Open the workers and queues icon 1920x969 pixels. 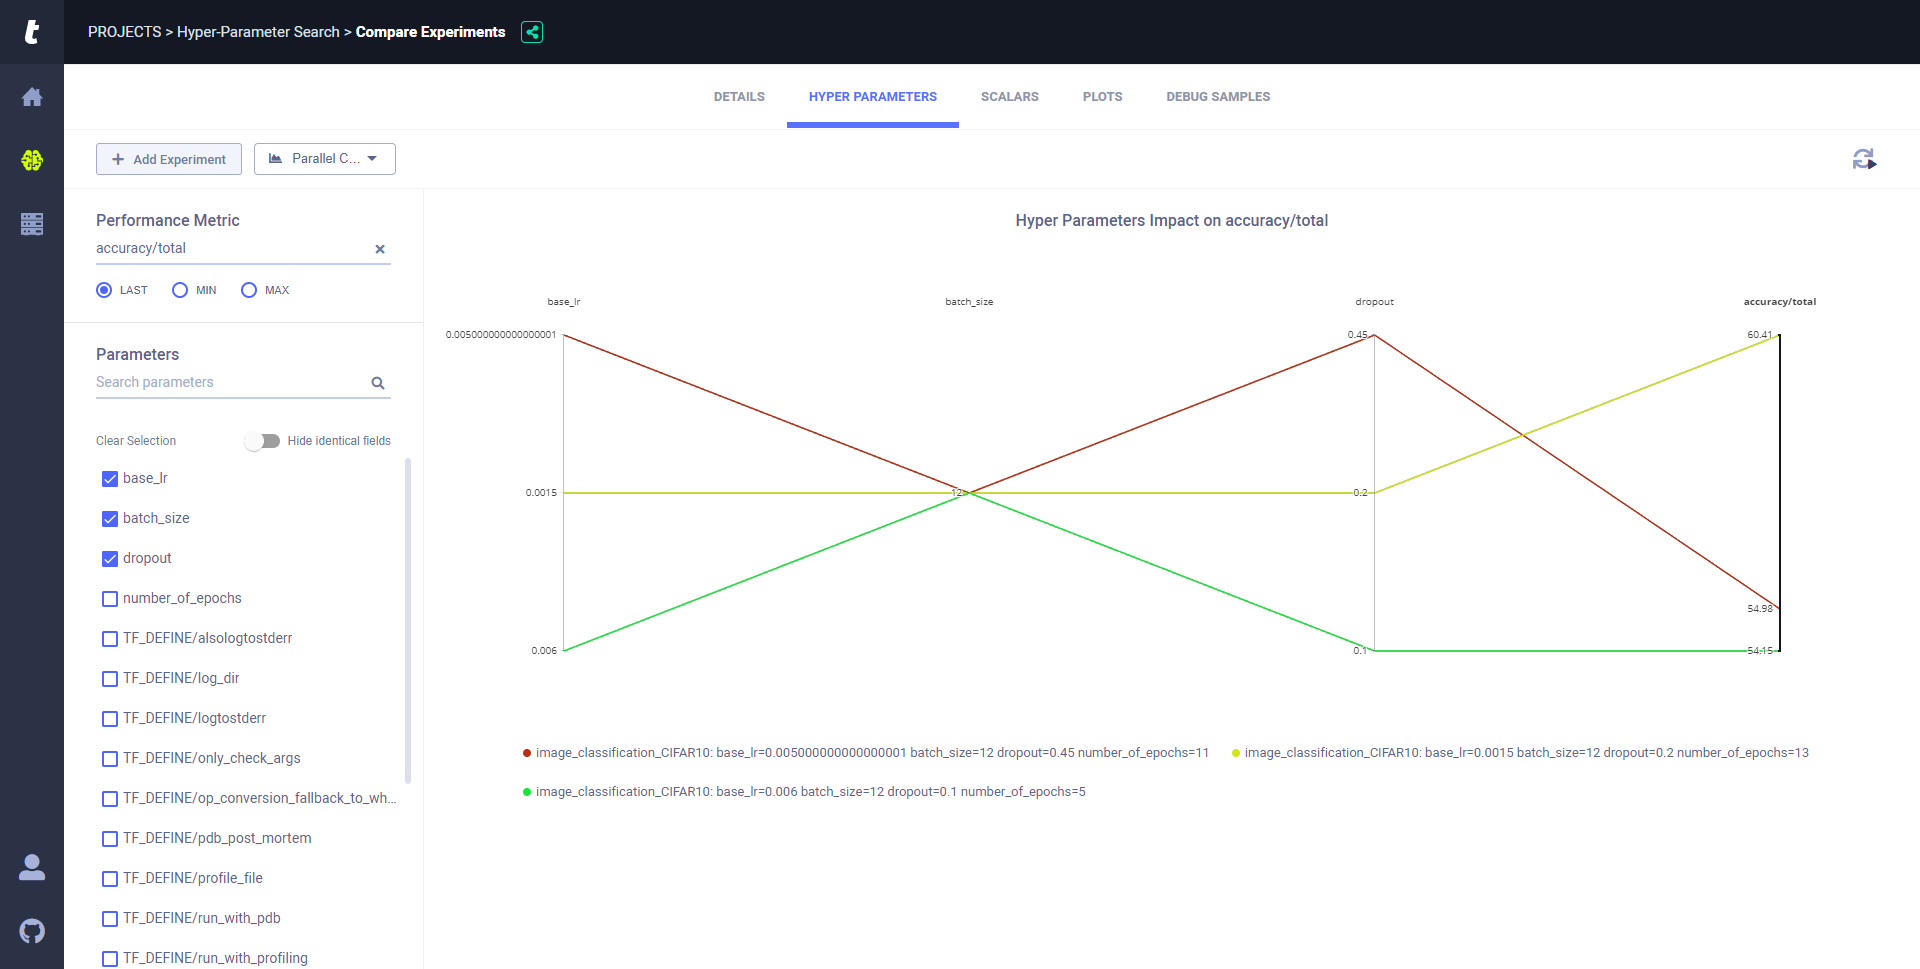click(32, 224)
